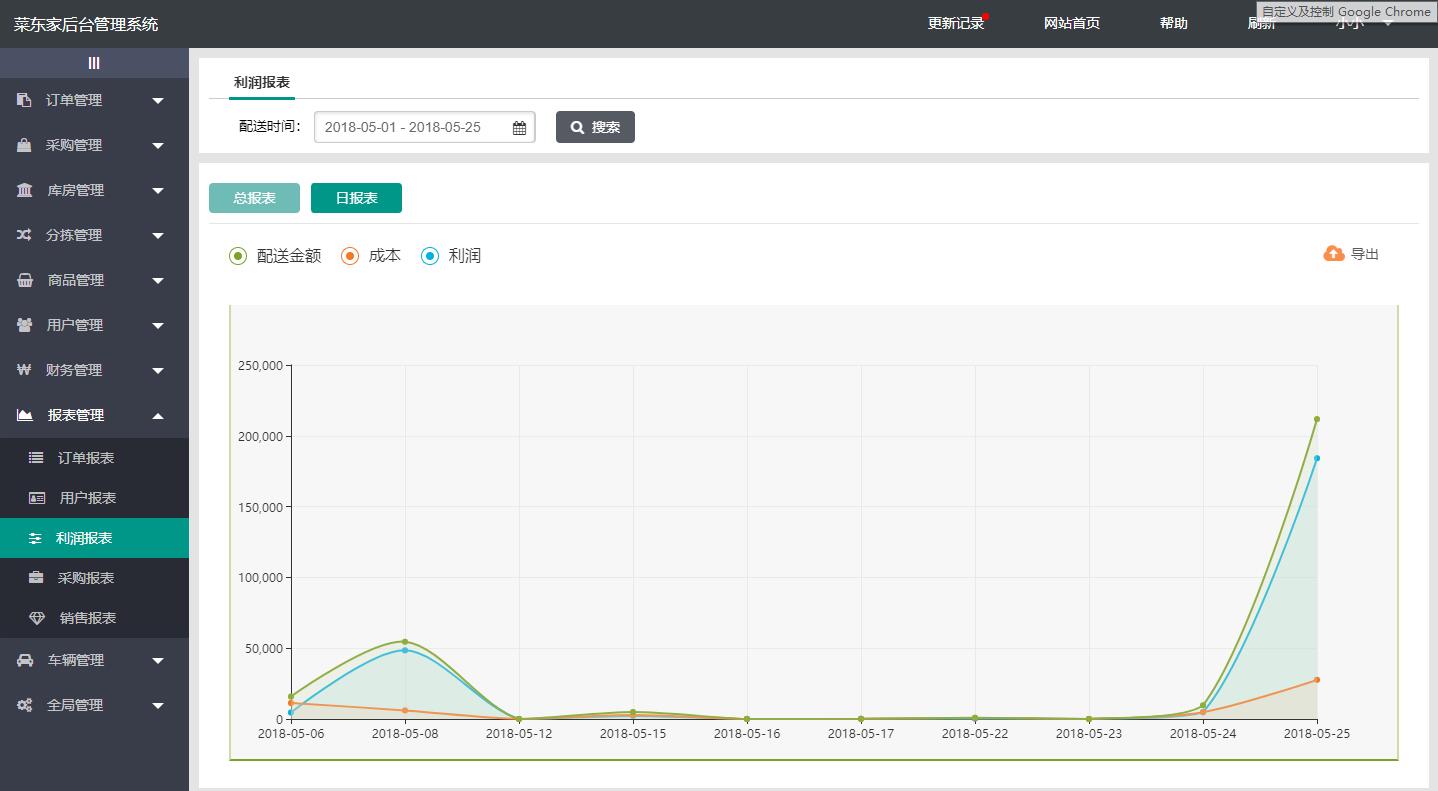Click the 订单报表 list icon
Viewport: 1438px width, 791px height.
(x=36, y=458)
